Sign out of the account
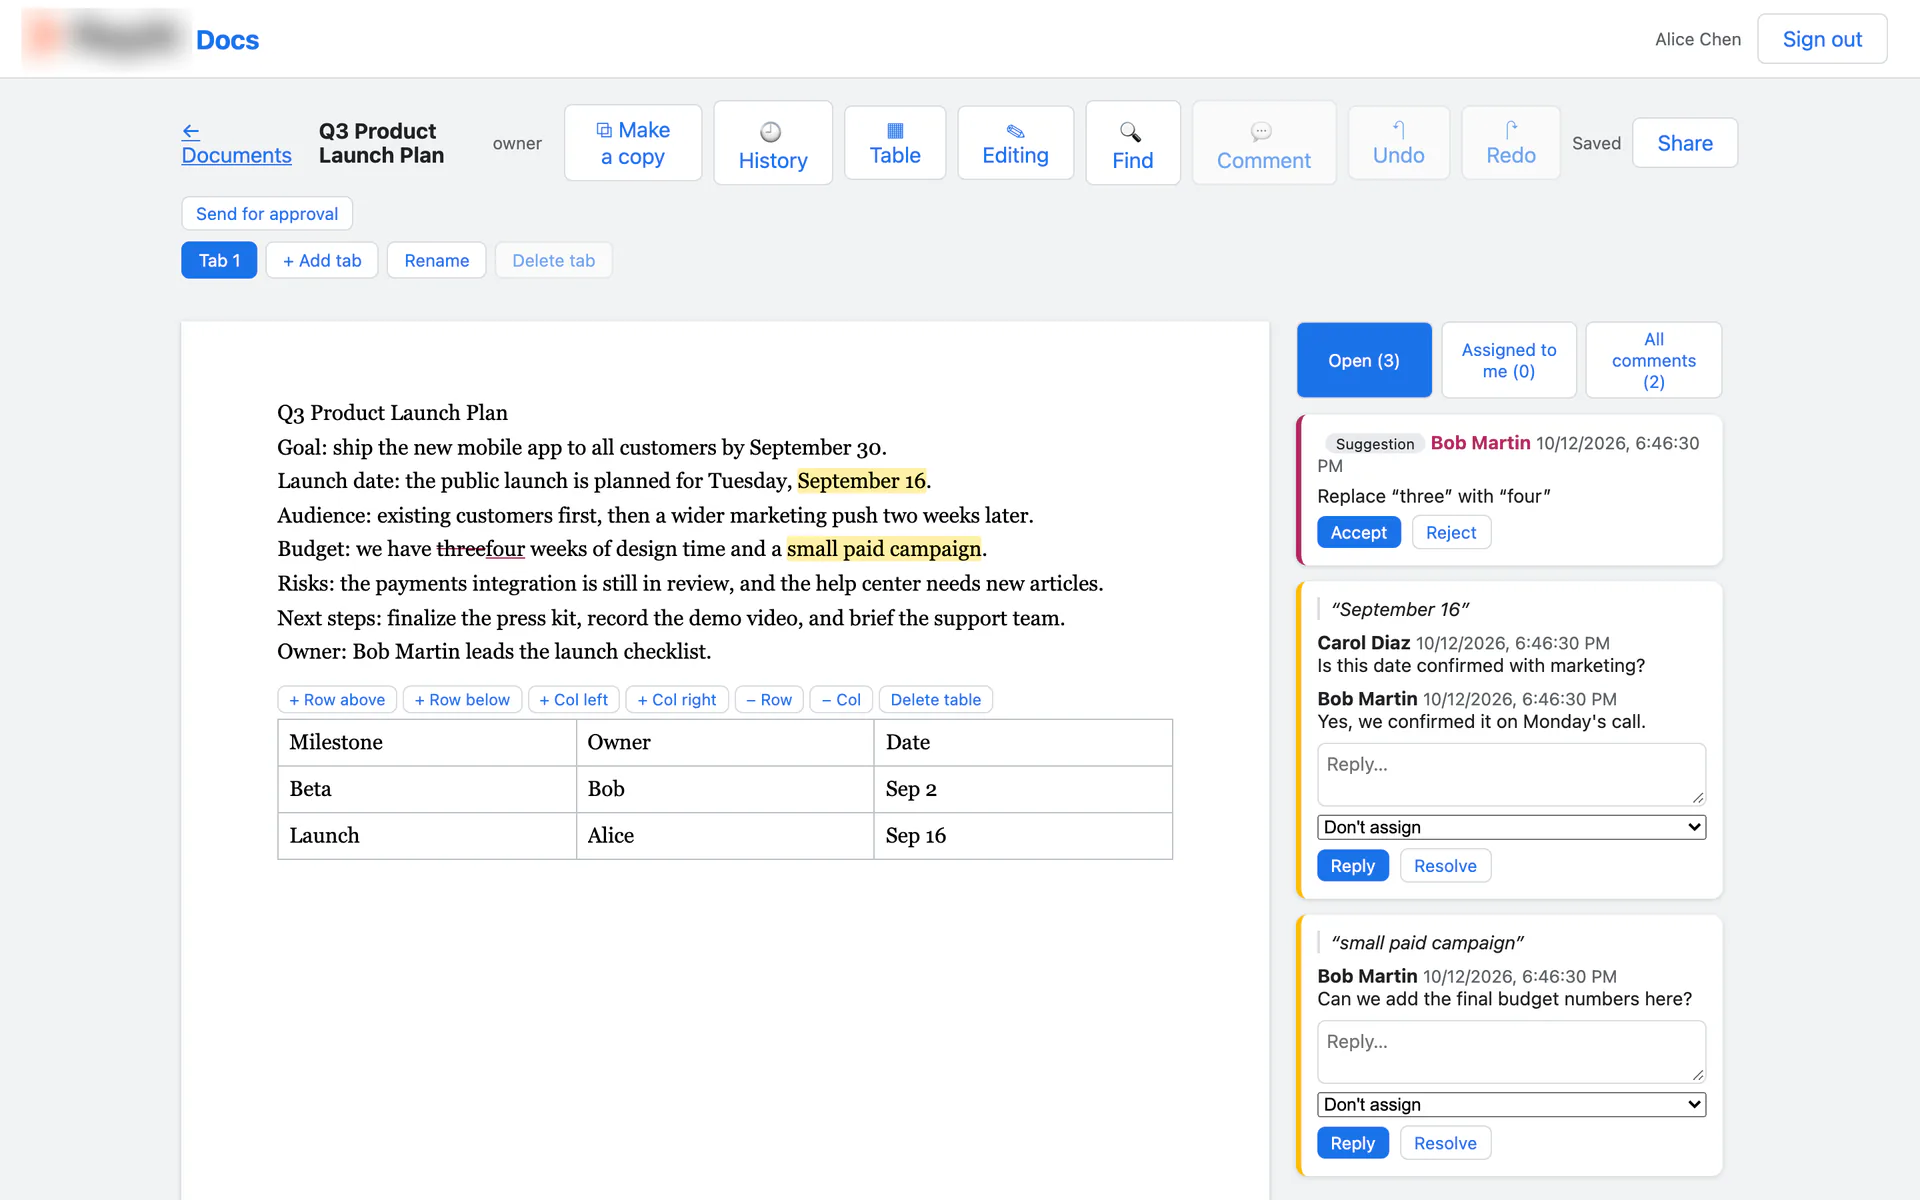 1822,39
